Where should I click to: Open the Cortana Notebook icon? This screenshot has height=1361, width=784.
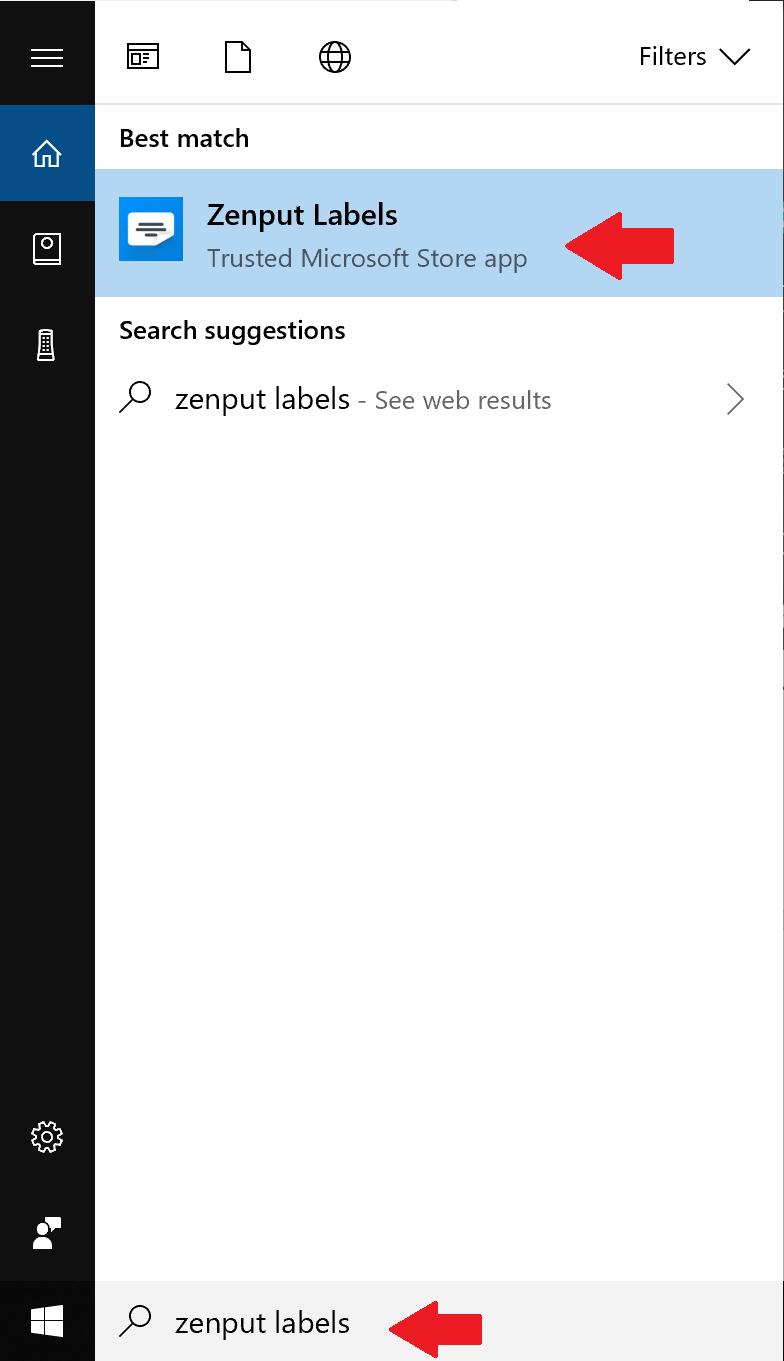coord(47,249)
